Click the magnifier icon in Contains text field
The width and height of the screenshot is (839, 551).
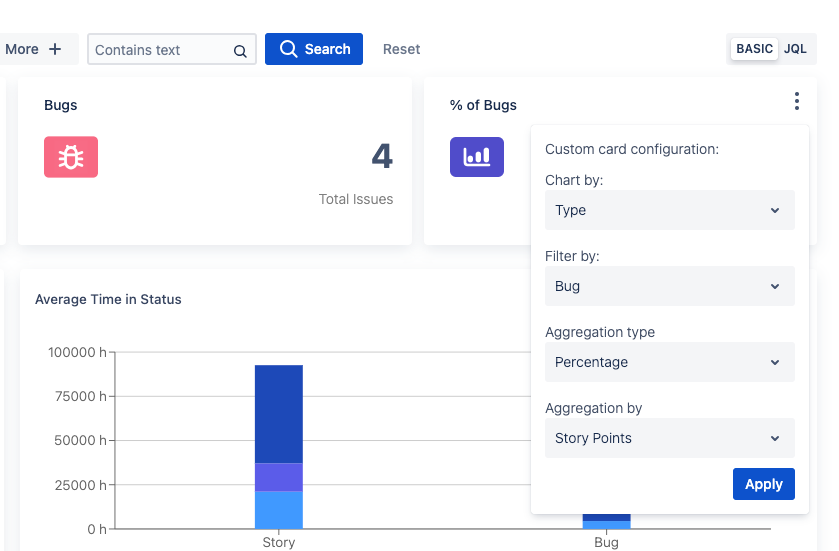tap(240, 51)
